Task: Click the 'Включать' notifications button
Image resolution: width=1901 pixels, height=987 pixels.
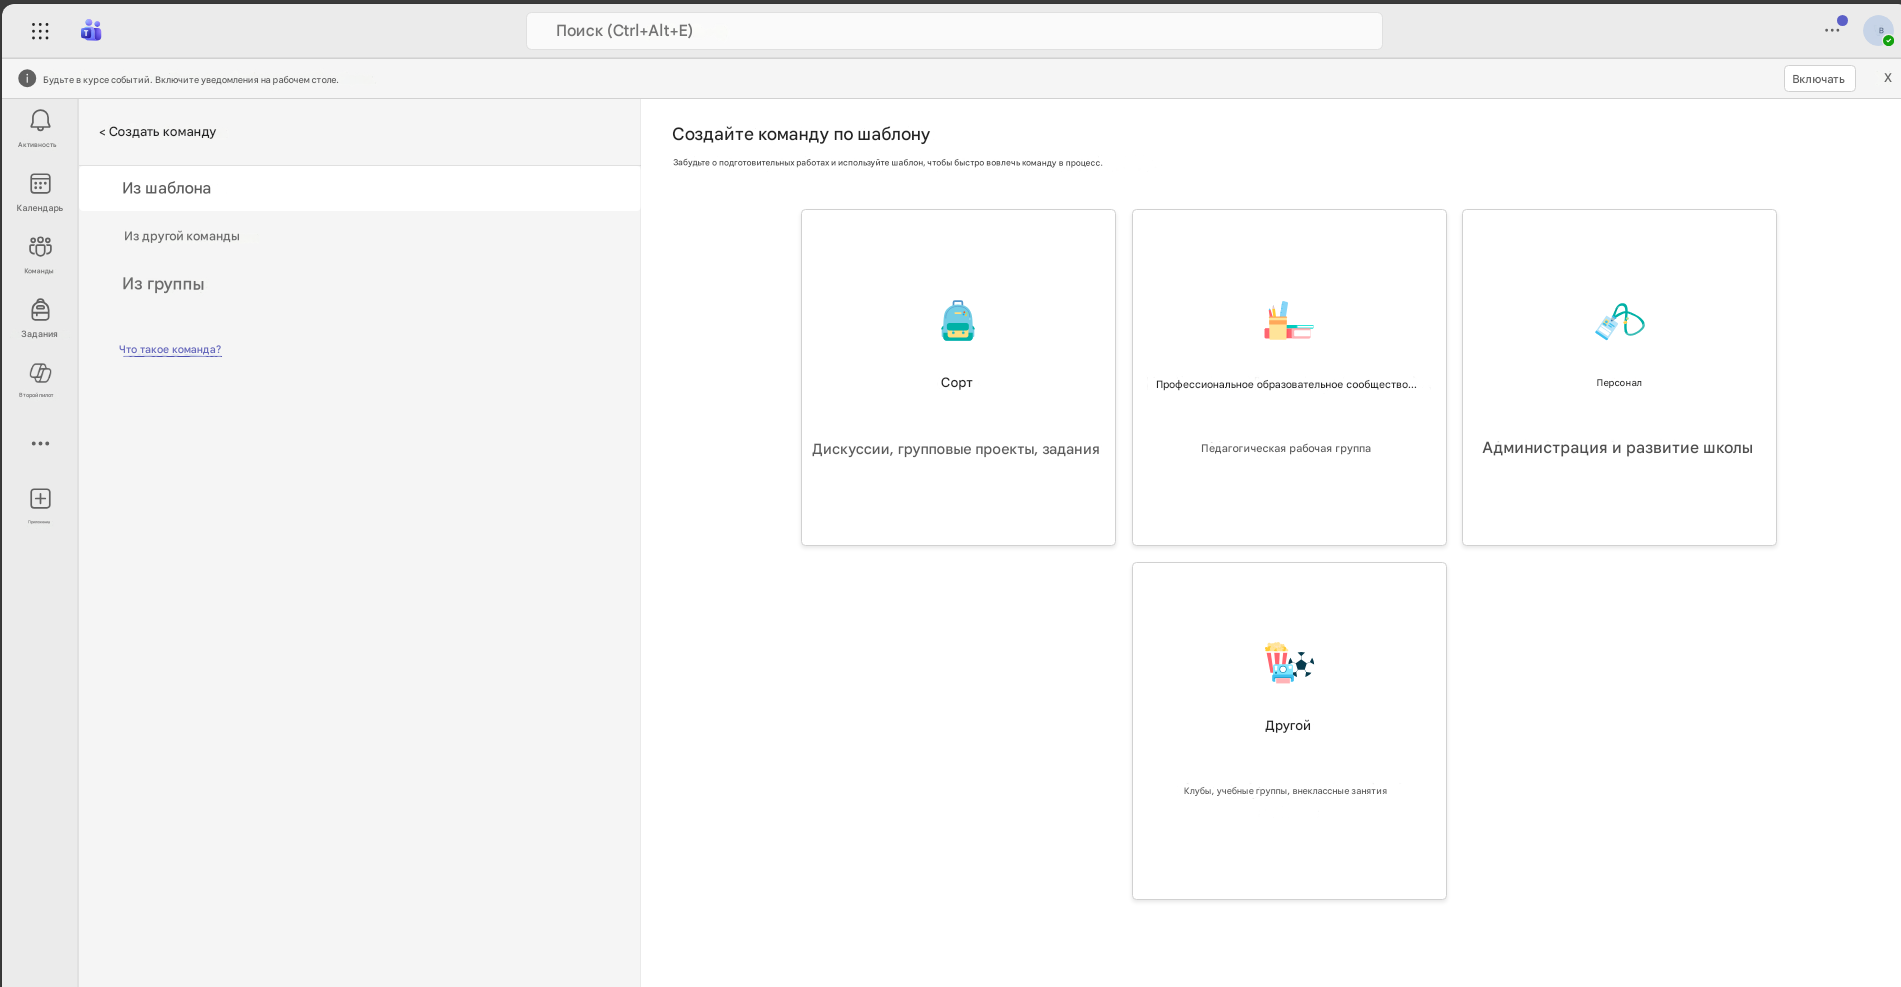Action: pyautogui.click(x=1819, y=79)
